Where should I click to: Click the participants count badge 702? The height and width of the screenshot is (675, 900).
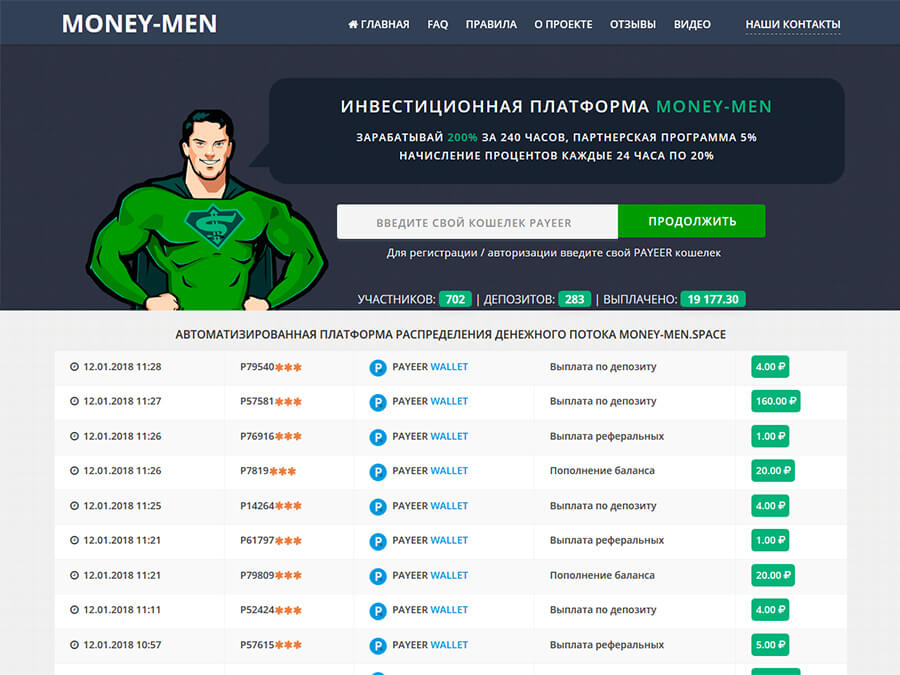[x=455, y=299]
